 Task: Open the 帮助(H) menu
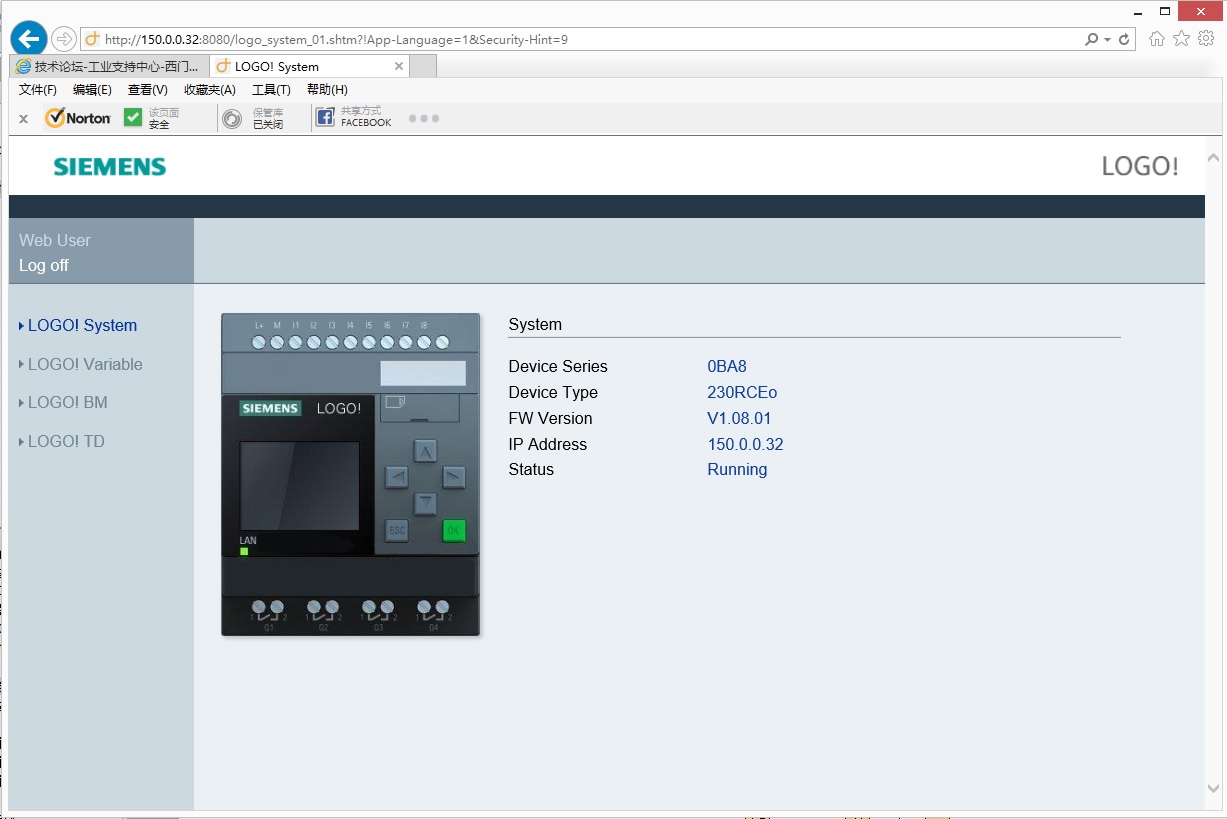(327, 90)
